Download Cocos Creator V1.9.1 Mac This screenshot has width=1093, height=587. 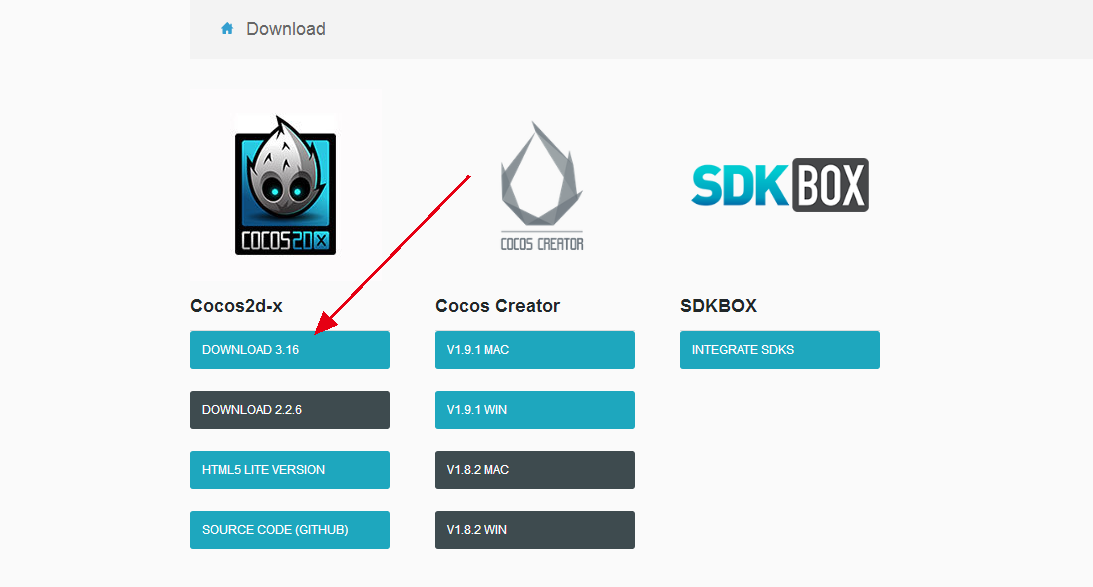(535, 349)
